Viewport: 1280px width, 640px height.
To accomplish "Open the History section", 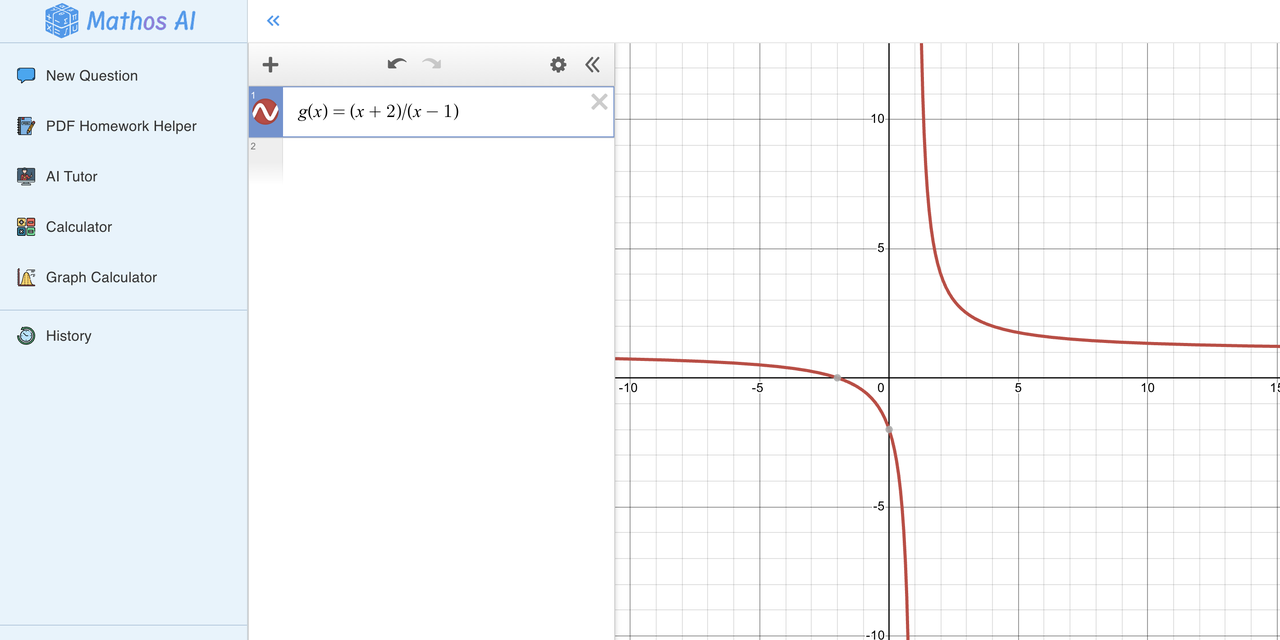I will coord(70,335).
